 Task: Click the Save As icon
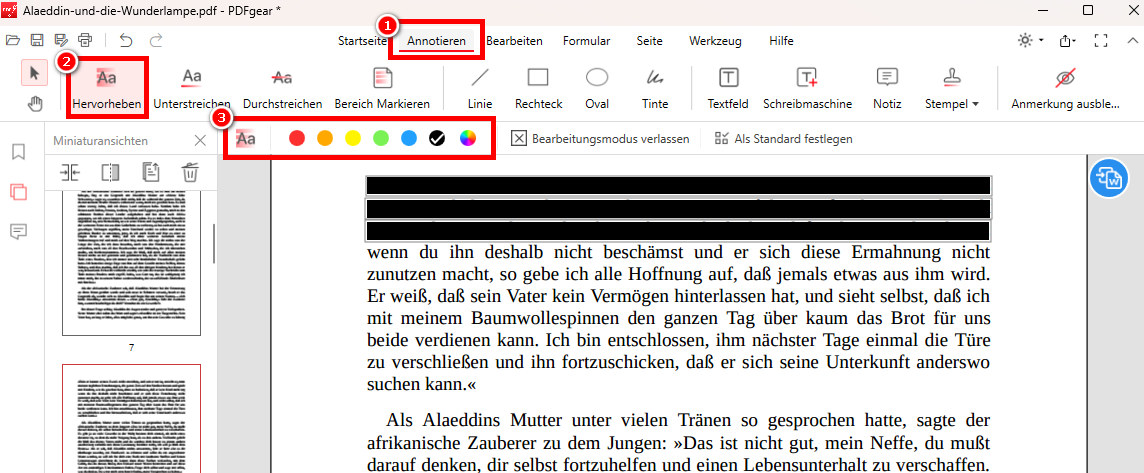[61, 41]
